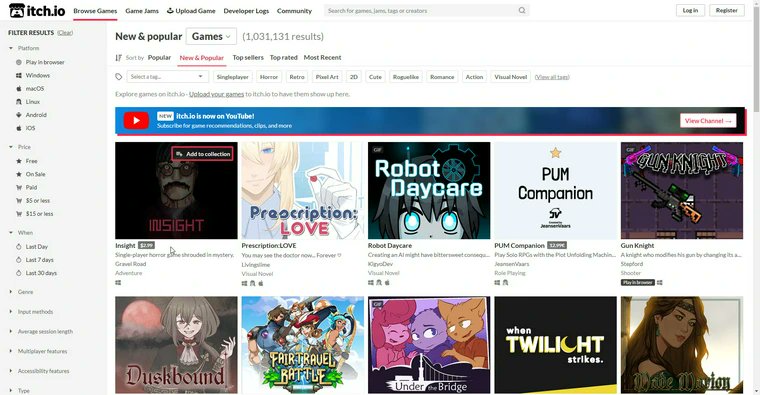Click the Register button
Image resolution: width=760 pixels, height=395 pixels.
(x=727, y=10)
